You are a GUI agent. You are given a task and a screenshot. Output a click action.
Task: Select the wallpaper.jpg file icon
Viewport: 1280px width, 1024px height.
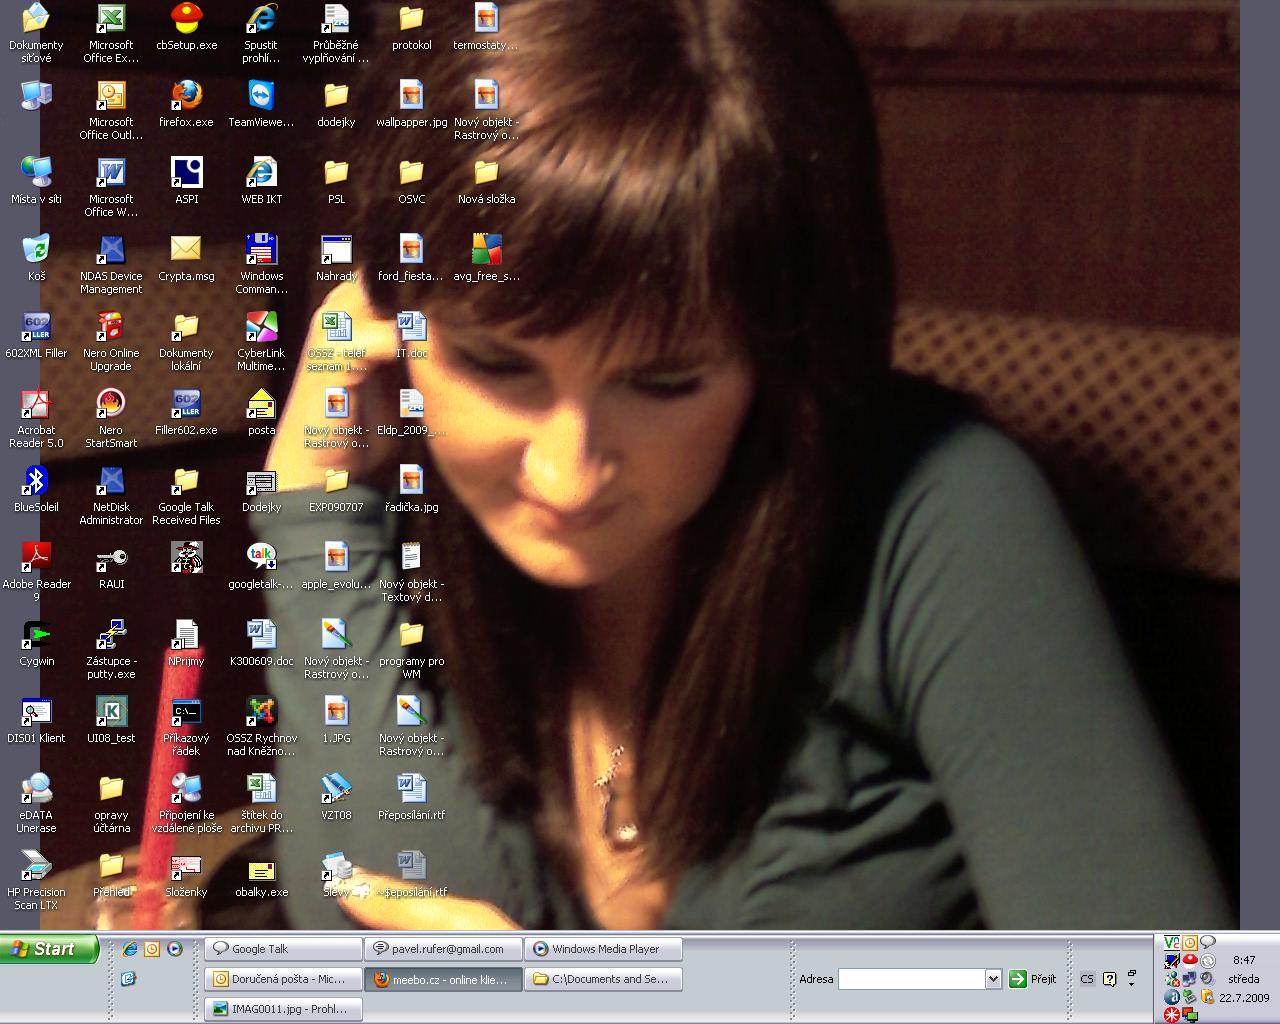pos(411,97)
